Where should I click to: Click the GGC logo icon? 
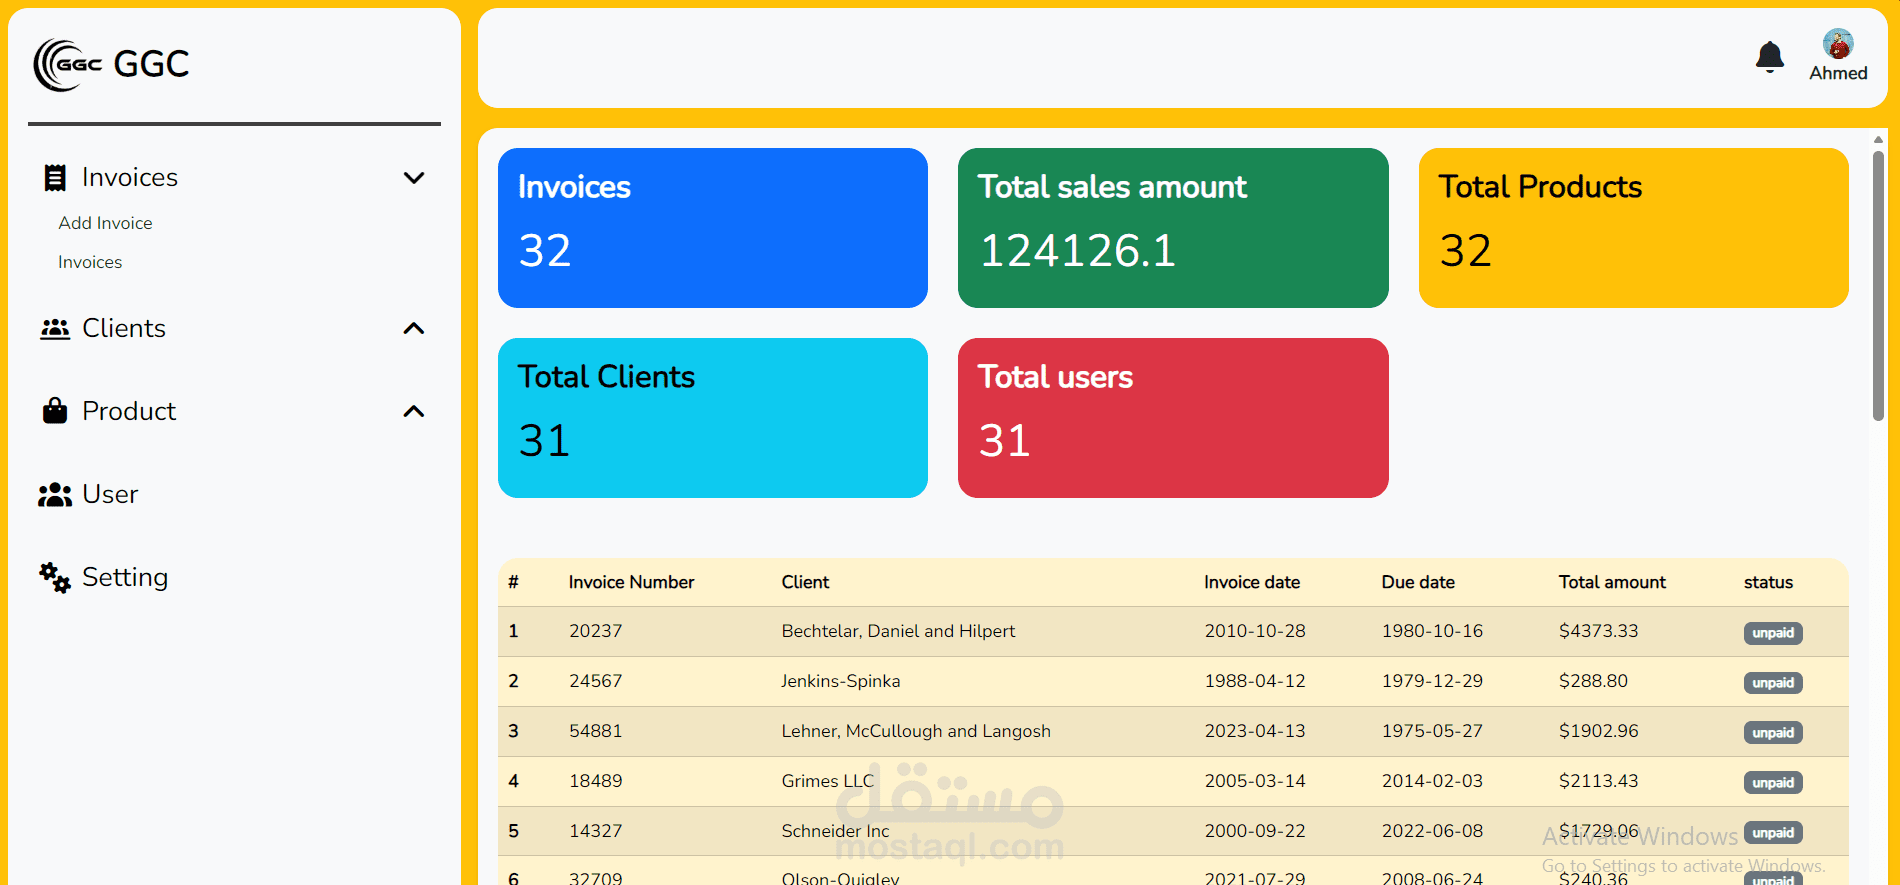(68, 65)
